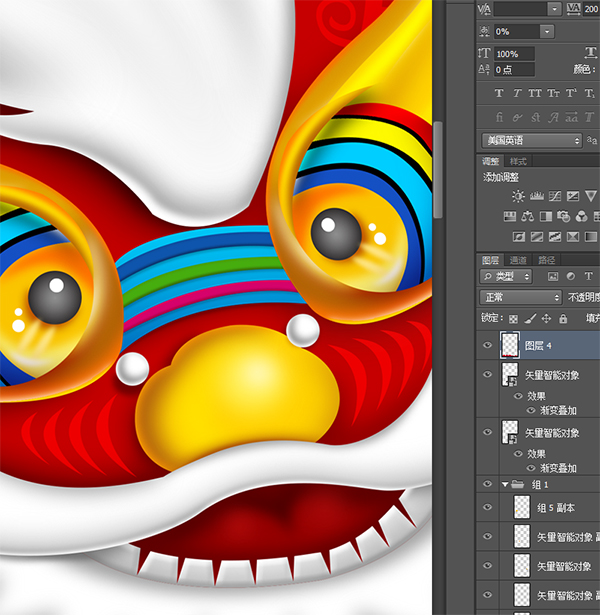Open the kerning dropdown arrow
600x615 pixels.
[555, 9]
